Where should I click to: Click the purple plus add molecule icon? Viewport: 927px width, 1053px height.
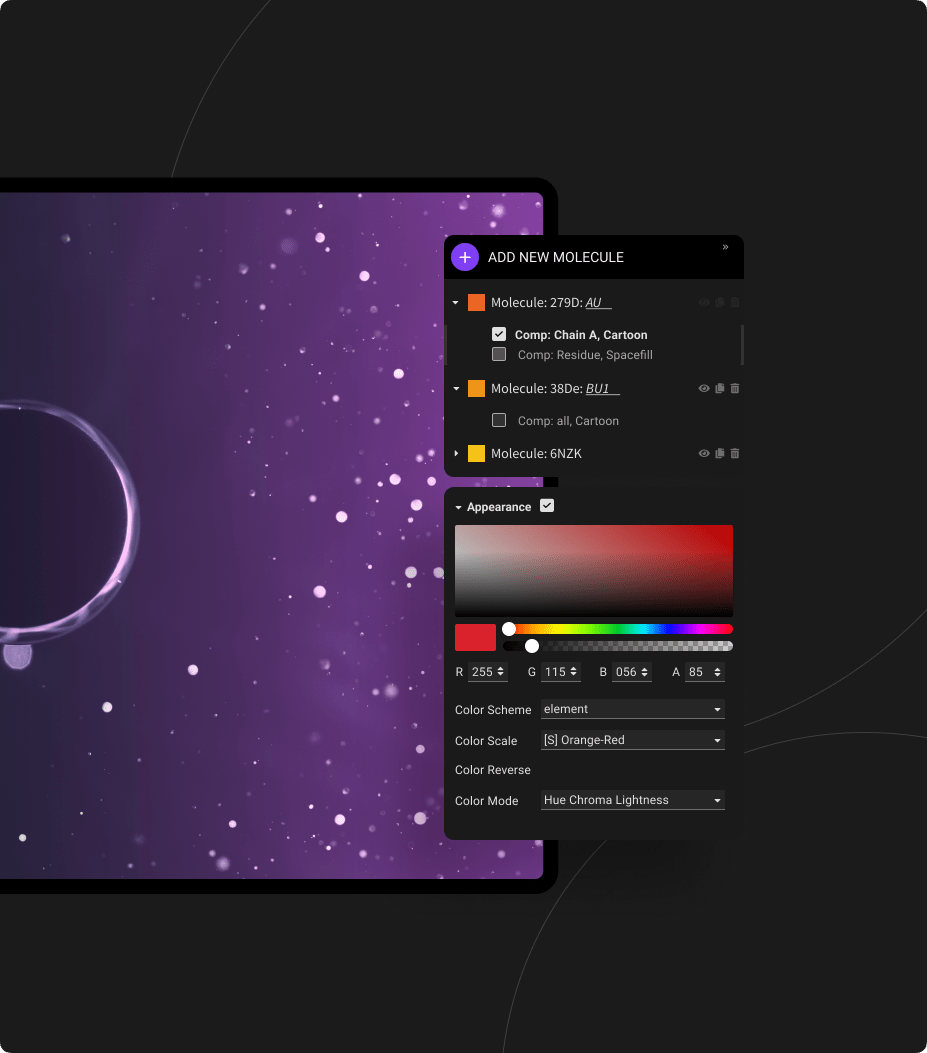(x=465, y=257)
